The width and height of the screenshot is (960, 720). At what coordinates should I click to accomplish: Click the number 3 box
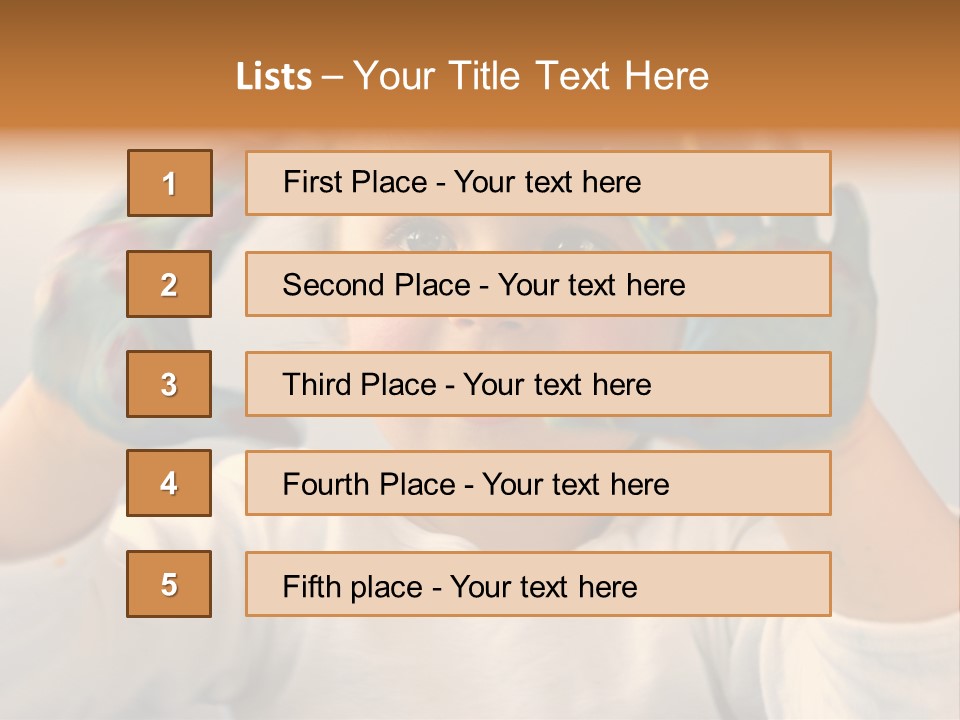click(169, 384)
